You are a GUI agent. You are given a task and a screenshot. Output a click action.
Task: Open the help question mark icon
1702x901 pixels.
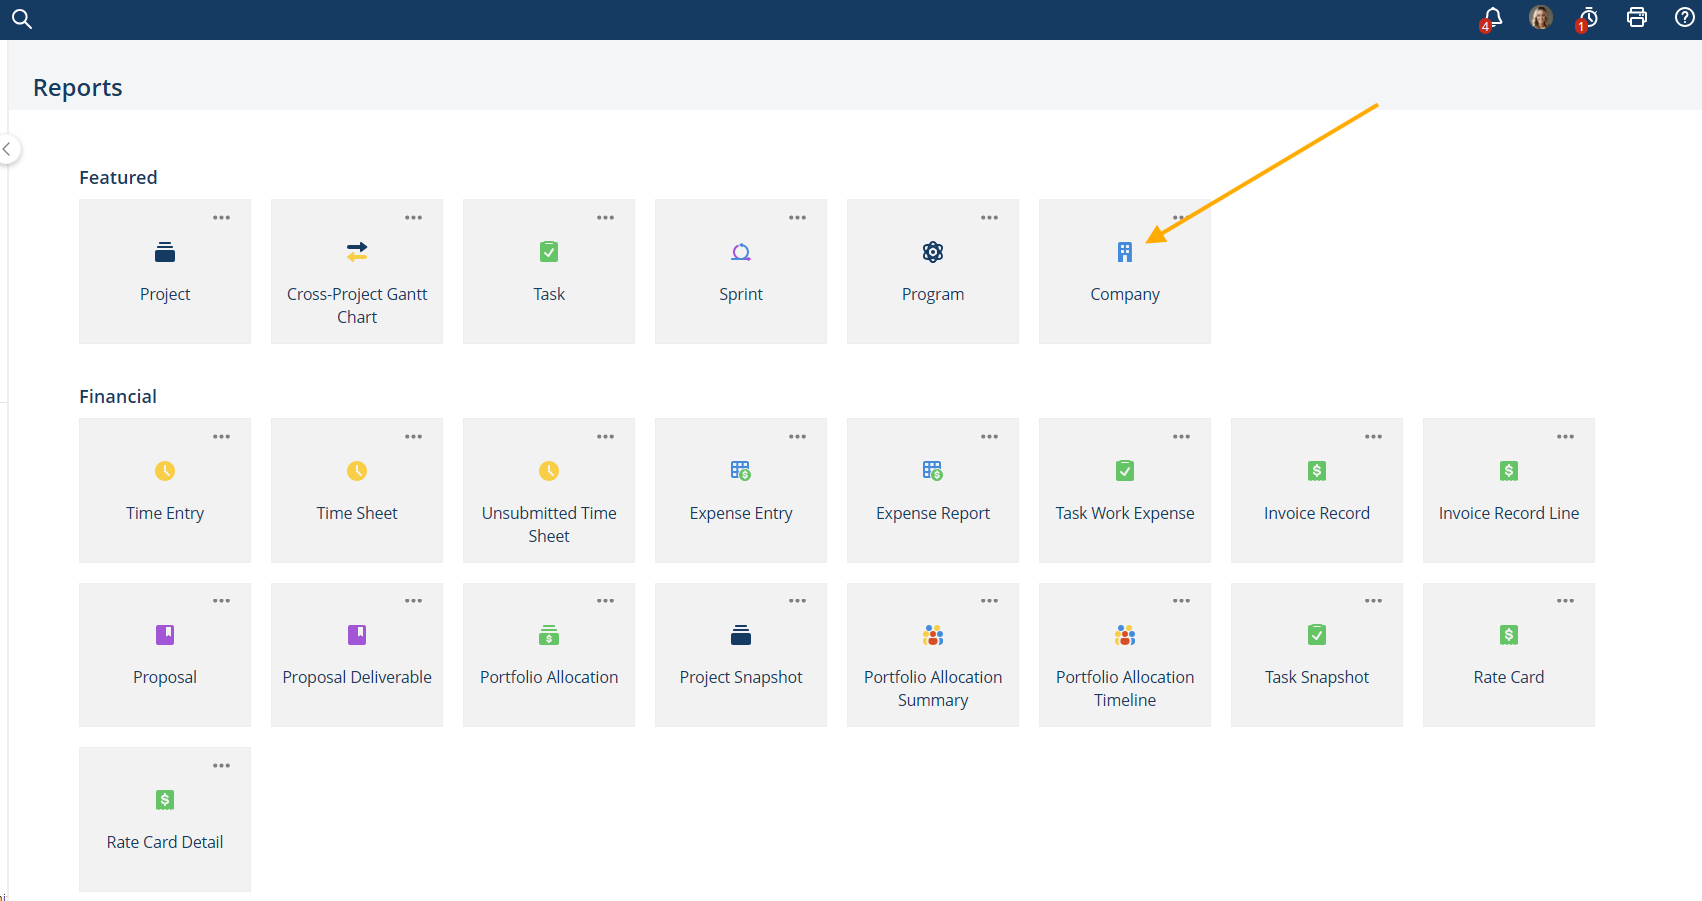1685,17
